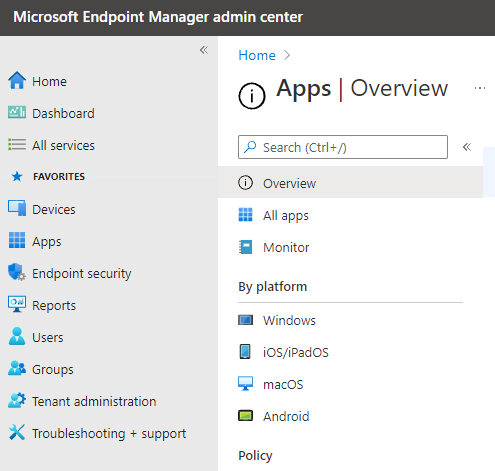The width and height of the screenshot is (495, 471).
Task: Click the Endpoint security shield icon
Action: point(17,272)
